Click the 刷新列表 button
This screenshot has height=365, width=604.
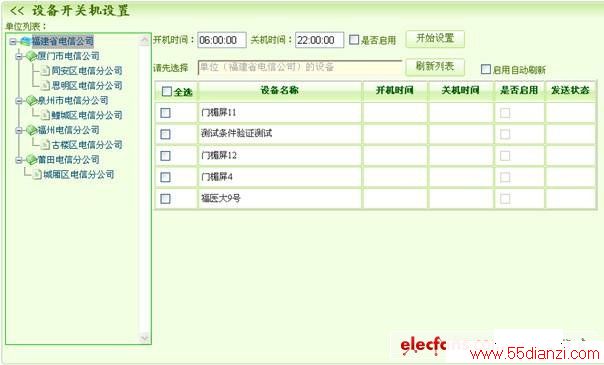(435, 67)
